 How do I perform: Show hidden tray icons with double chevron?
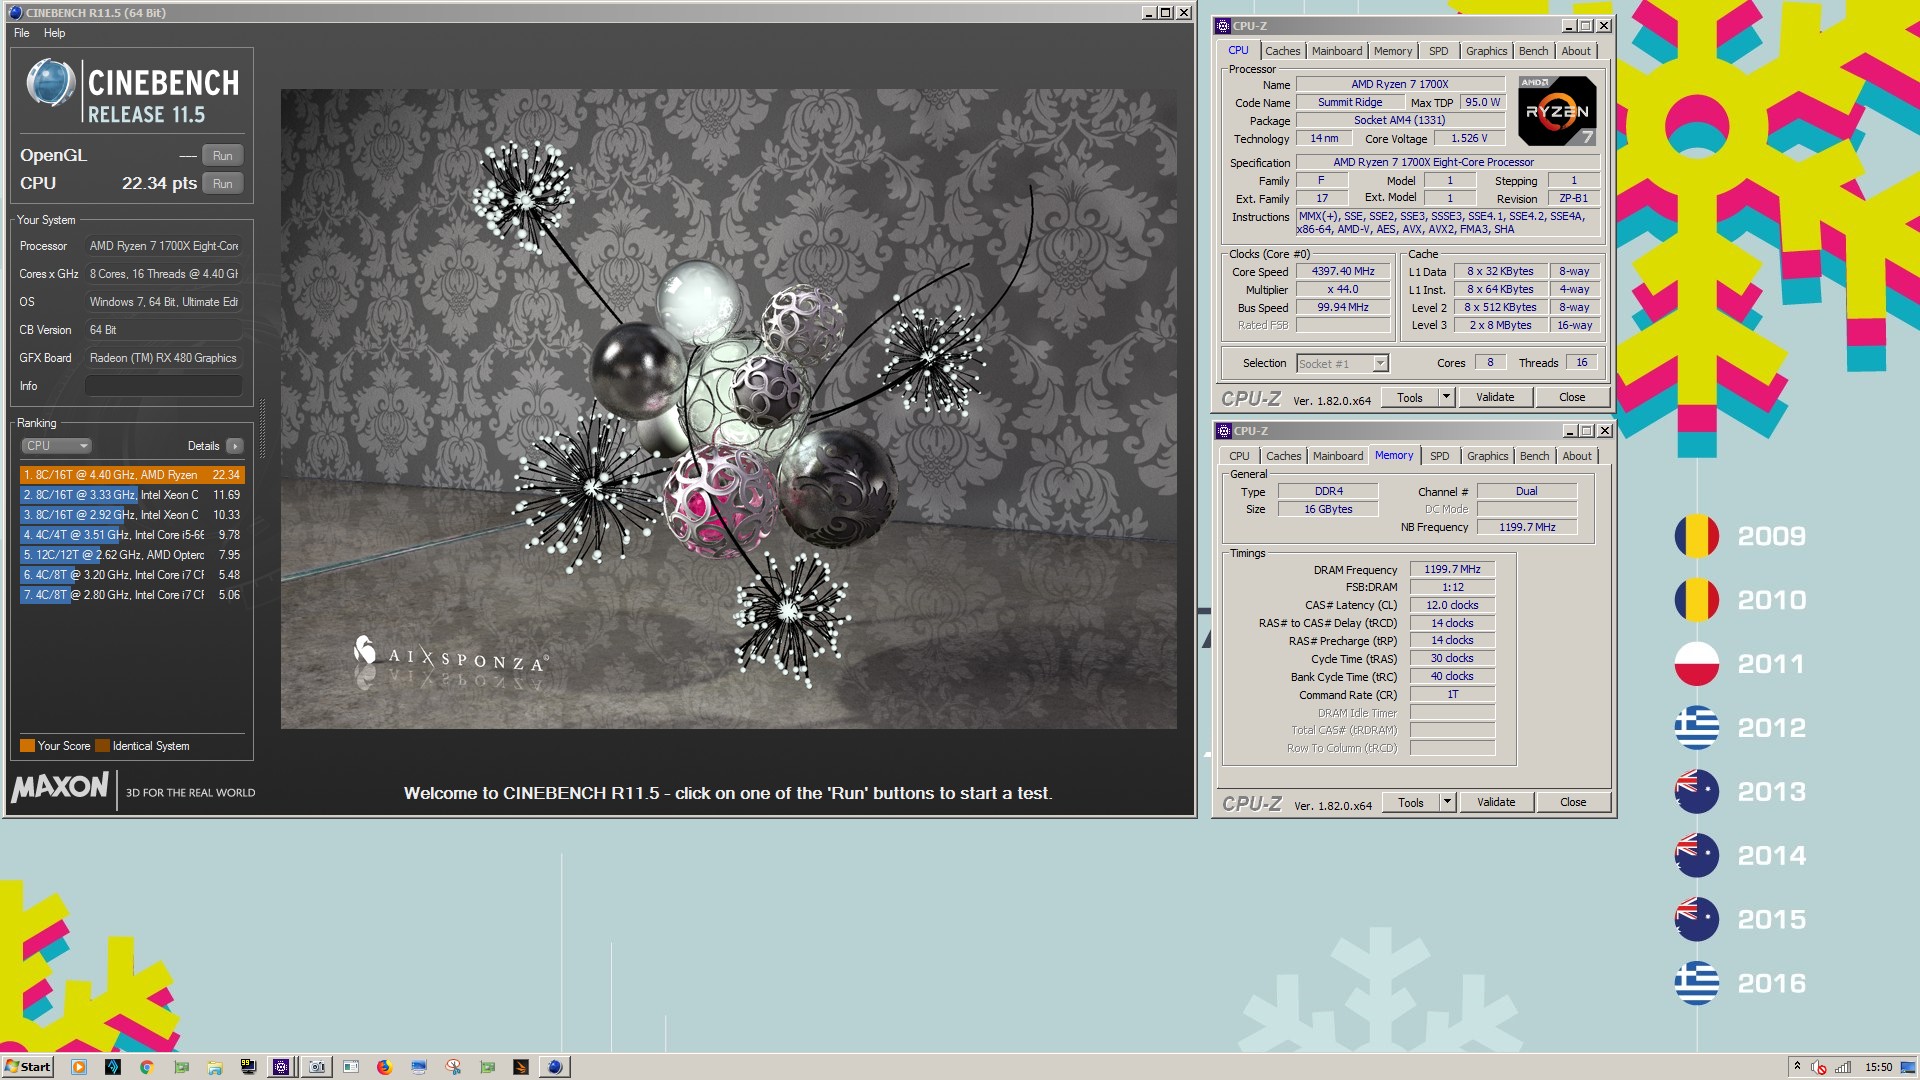(x=1797, y=1066)
